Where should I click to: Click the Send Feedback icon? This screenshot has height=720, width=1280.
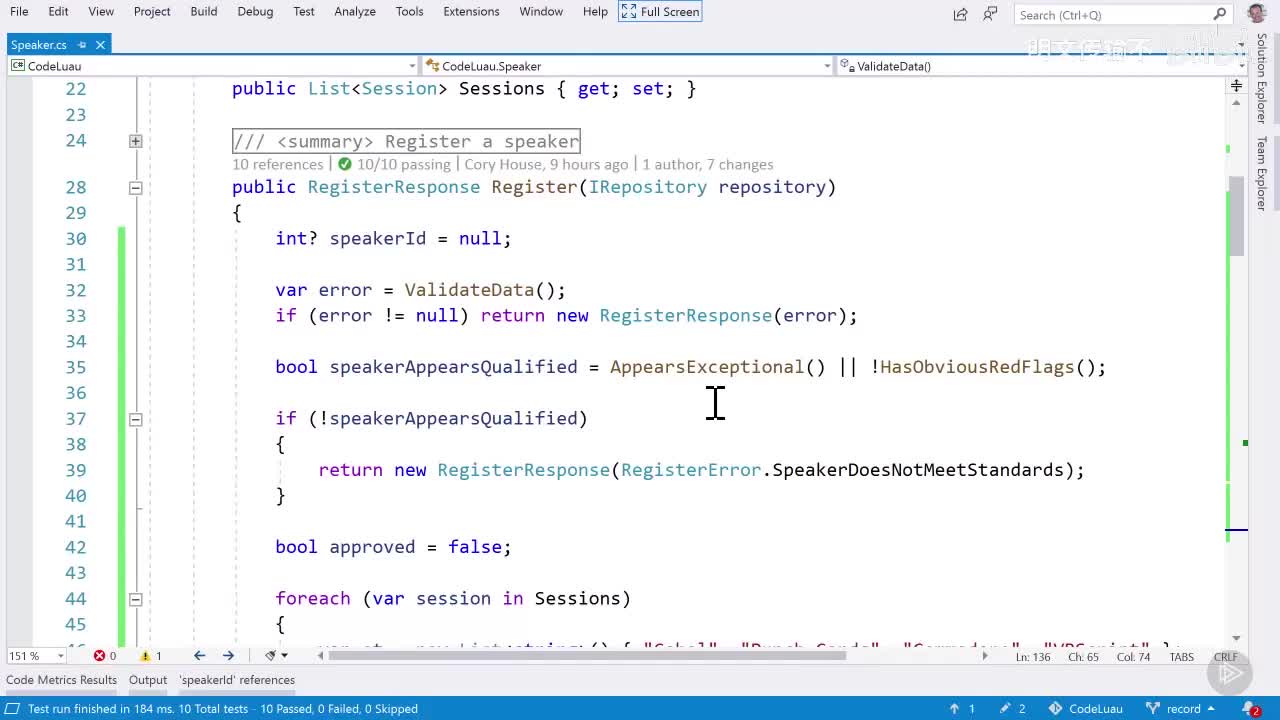[991, 14]
